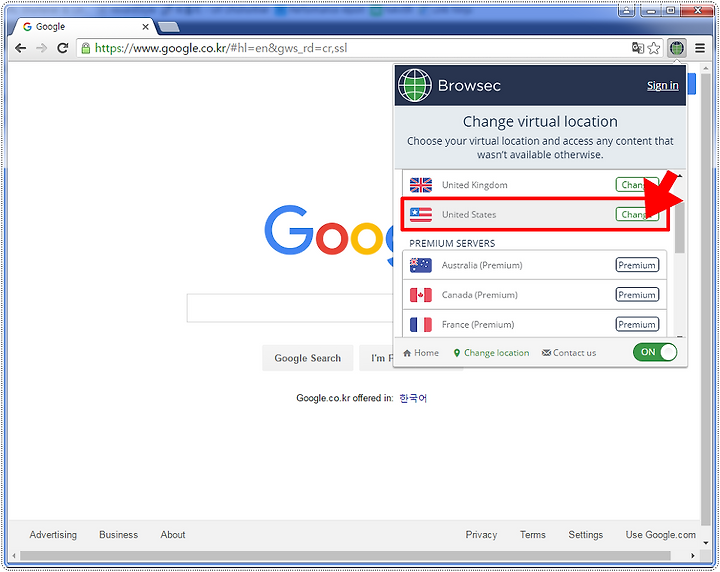Screen dimensions: 720x572
Task: Click the France flag icon
Action: [x=421, y=325]
